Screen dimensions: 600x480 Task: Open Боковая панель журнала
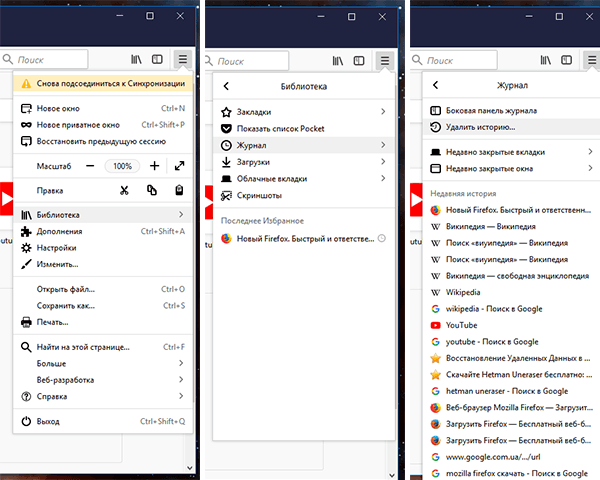coord(512,111)
